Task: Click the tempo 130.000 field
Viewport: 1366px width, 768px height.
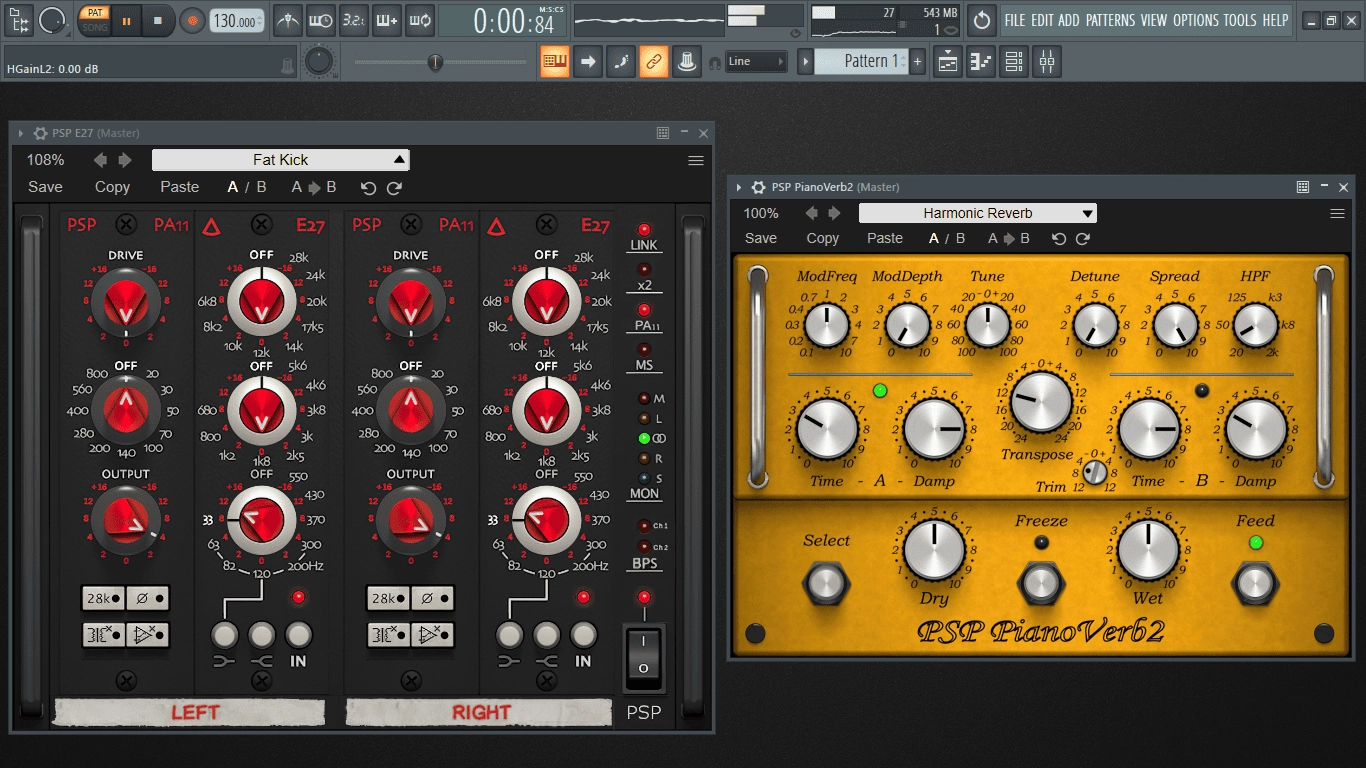Action: [237, 21]
